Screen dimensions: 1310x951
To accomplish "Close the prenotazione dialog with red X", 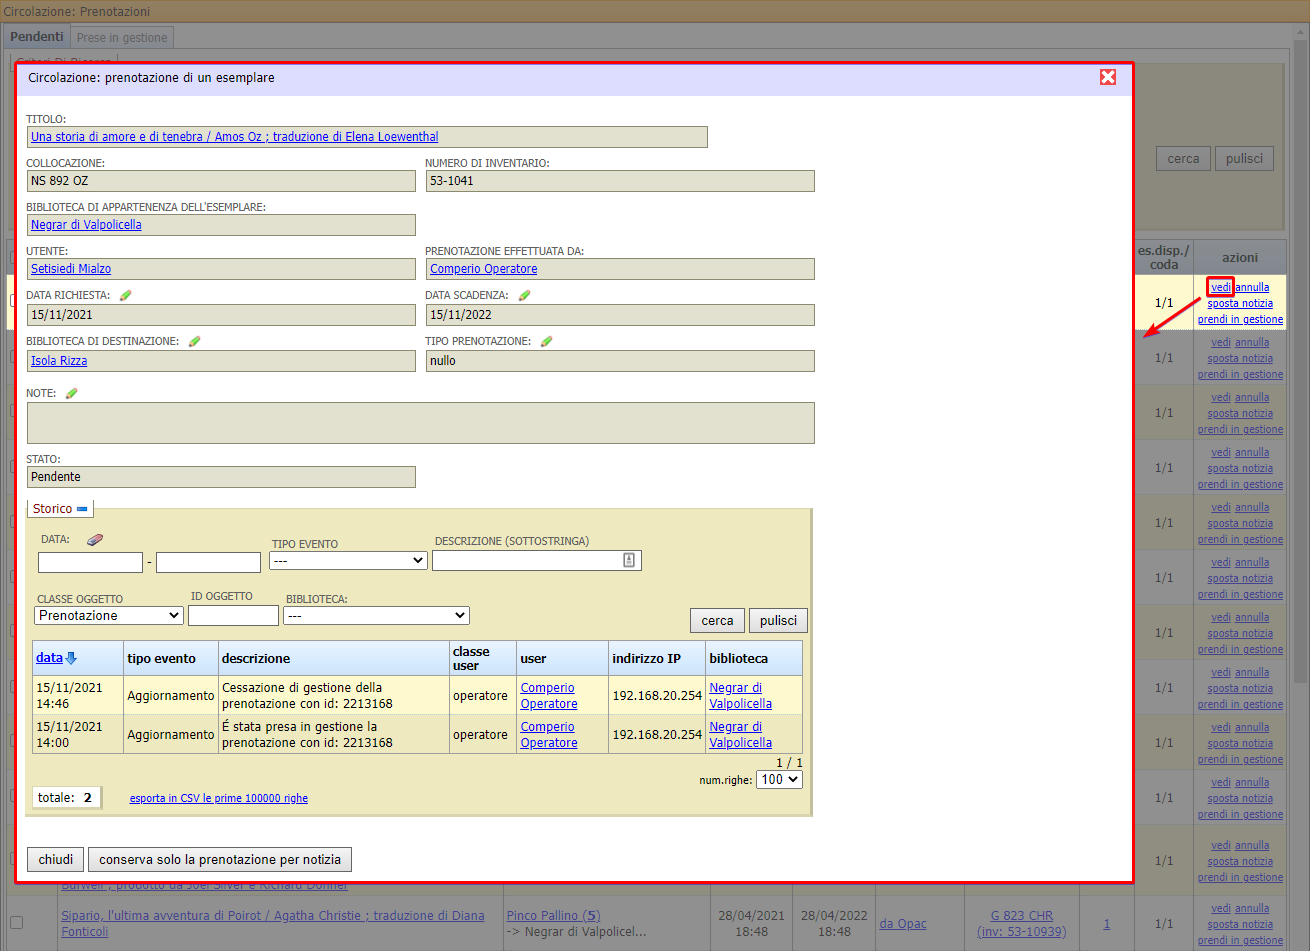I will click(1108, 77).
